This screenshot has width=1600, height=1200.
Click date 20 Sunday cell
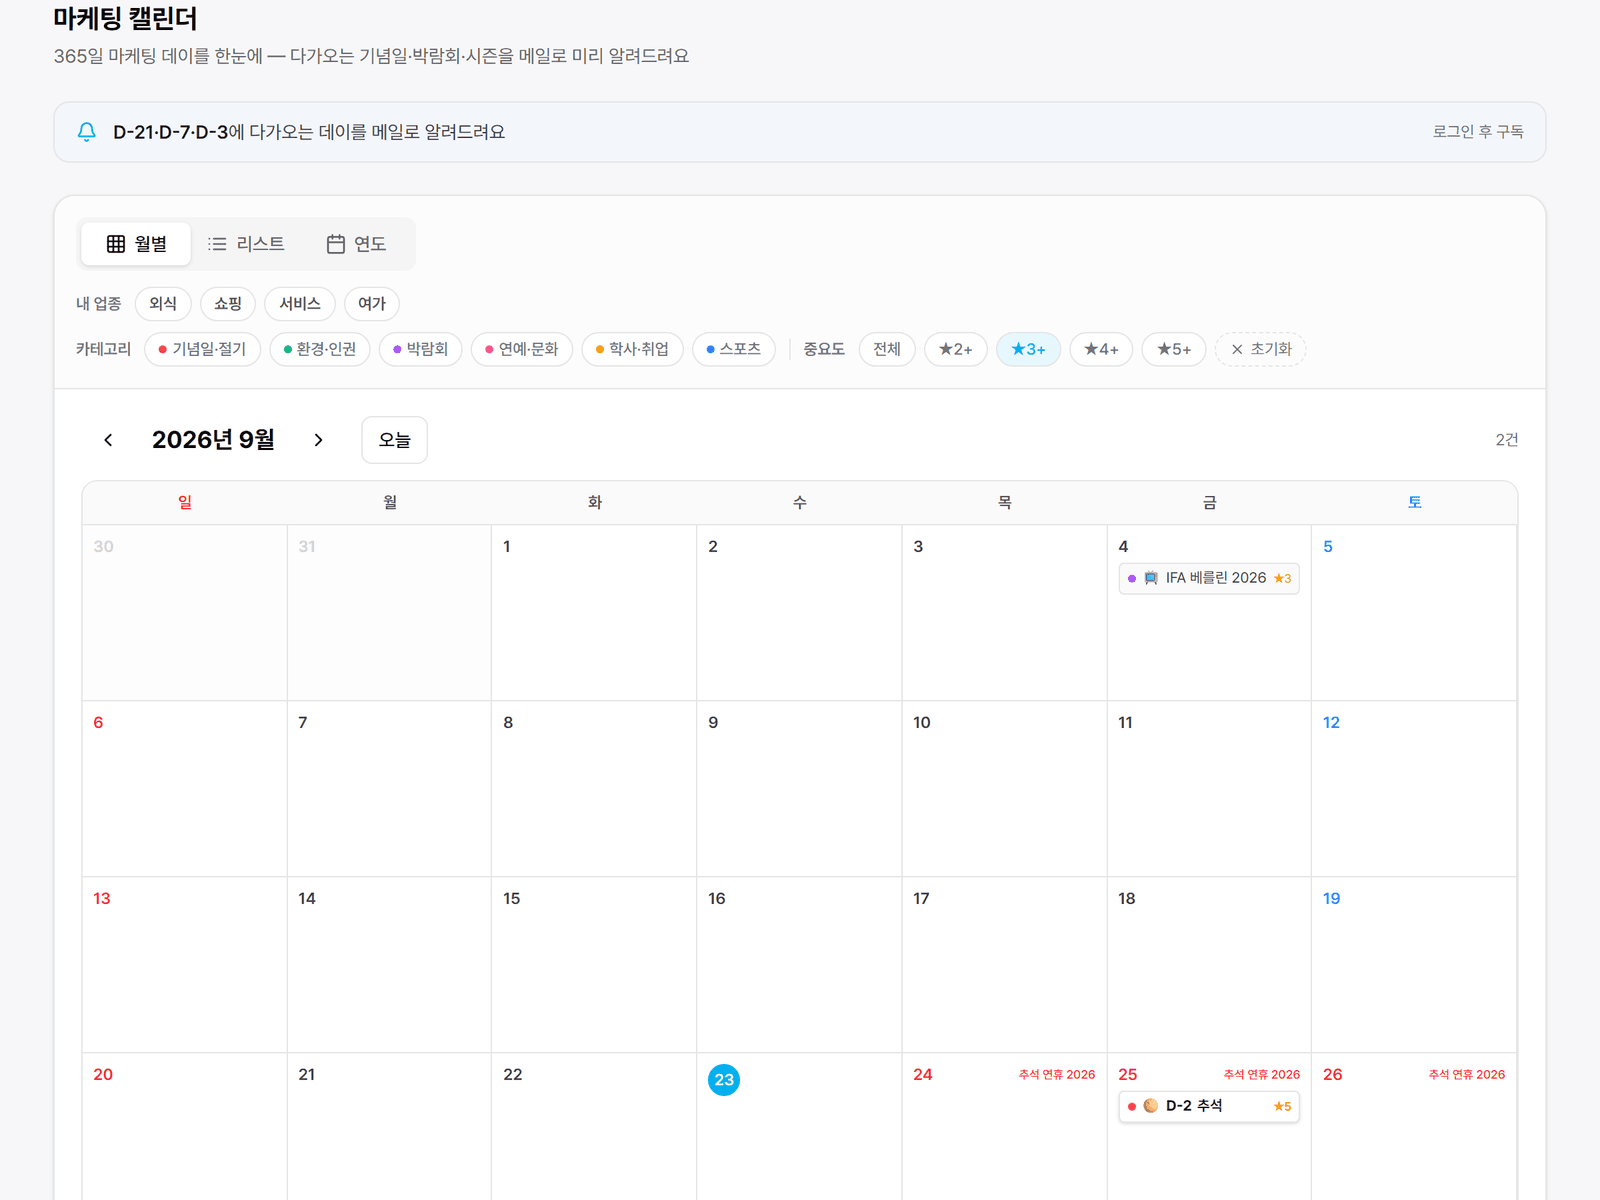185,1127
